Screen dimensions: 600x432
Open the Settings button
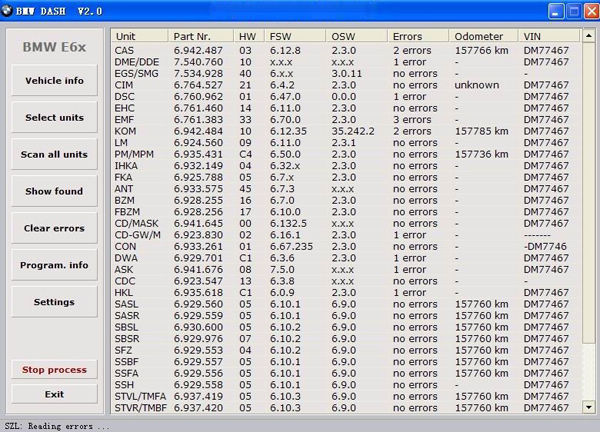[x=54, y=301]
